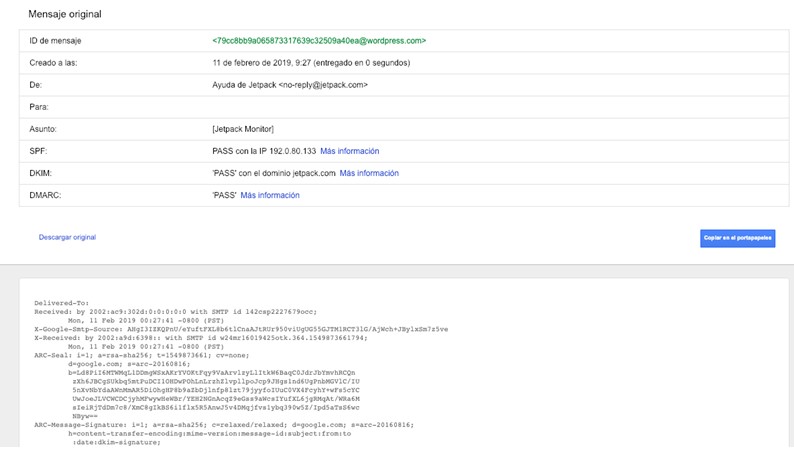This screenshot has width=794, height=454.
Task: Click the 'SPF:' label
Action: [38, 151]
